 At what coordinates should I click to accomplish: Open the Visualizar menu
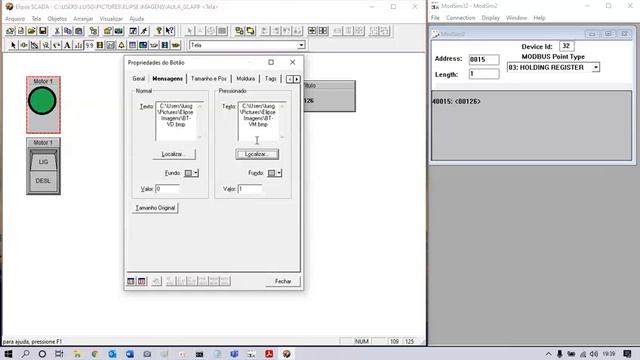click(x=111, y=19)
